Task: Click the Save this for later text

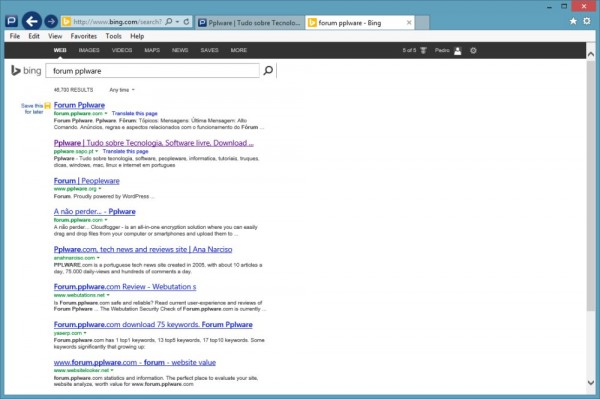Action: click(32, 109)
